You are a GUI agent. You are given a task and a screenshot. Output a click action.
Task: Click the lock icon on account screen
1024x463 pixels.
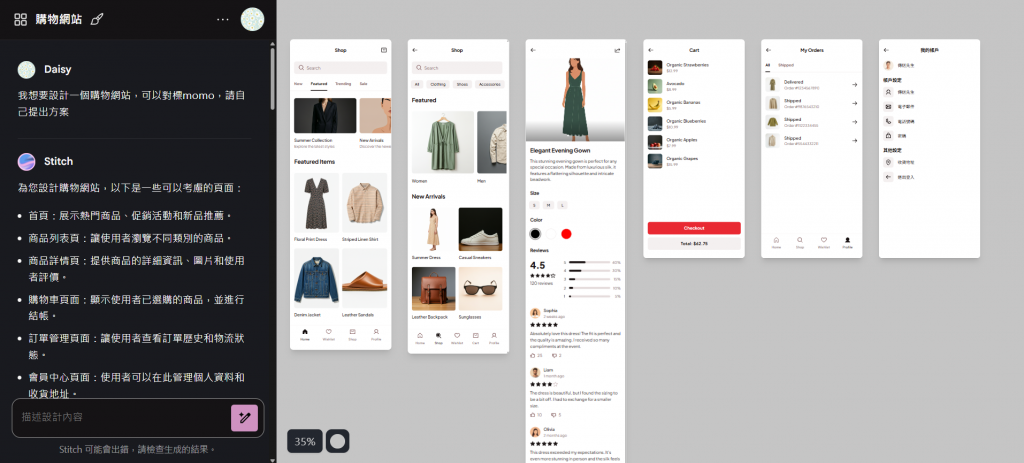(x=888, y=136)
